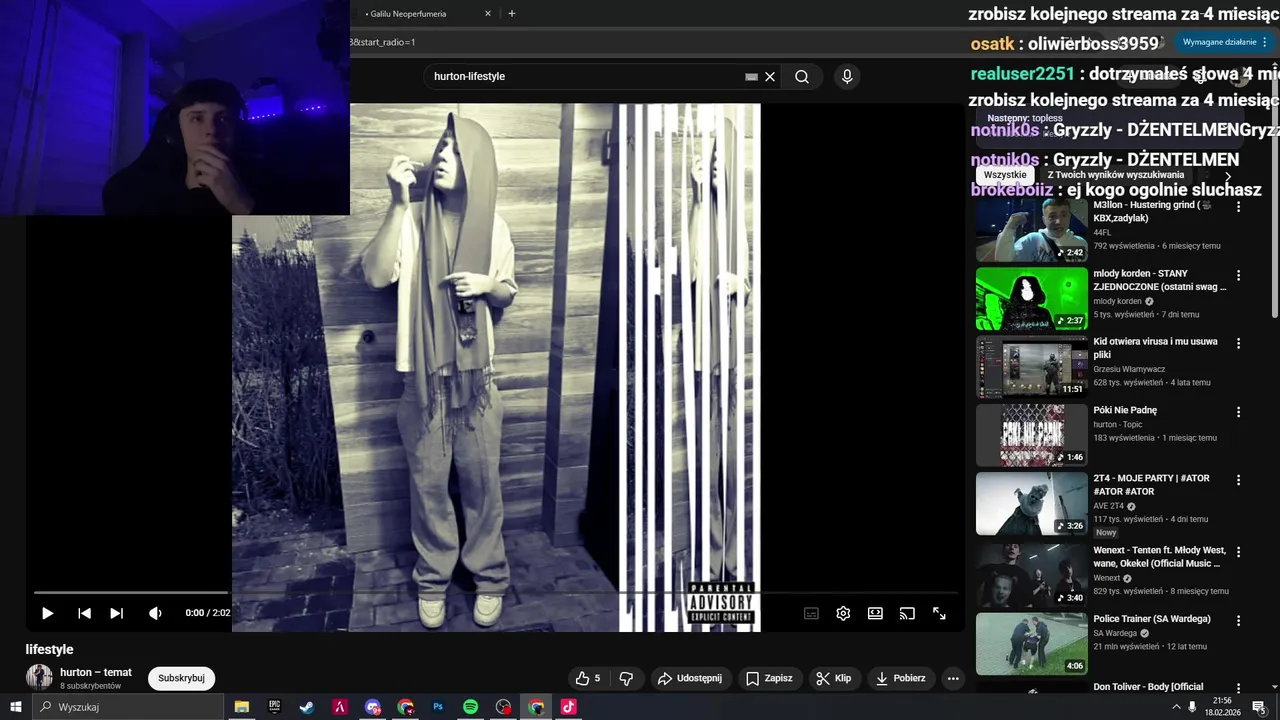Open hurton – temat channel link
This screenshot has height=720, width=1280.
click(x=96, y=672)
